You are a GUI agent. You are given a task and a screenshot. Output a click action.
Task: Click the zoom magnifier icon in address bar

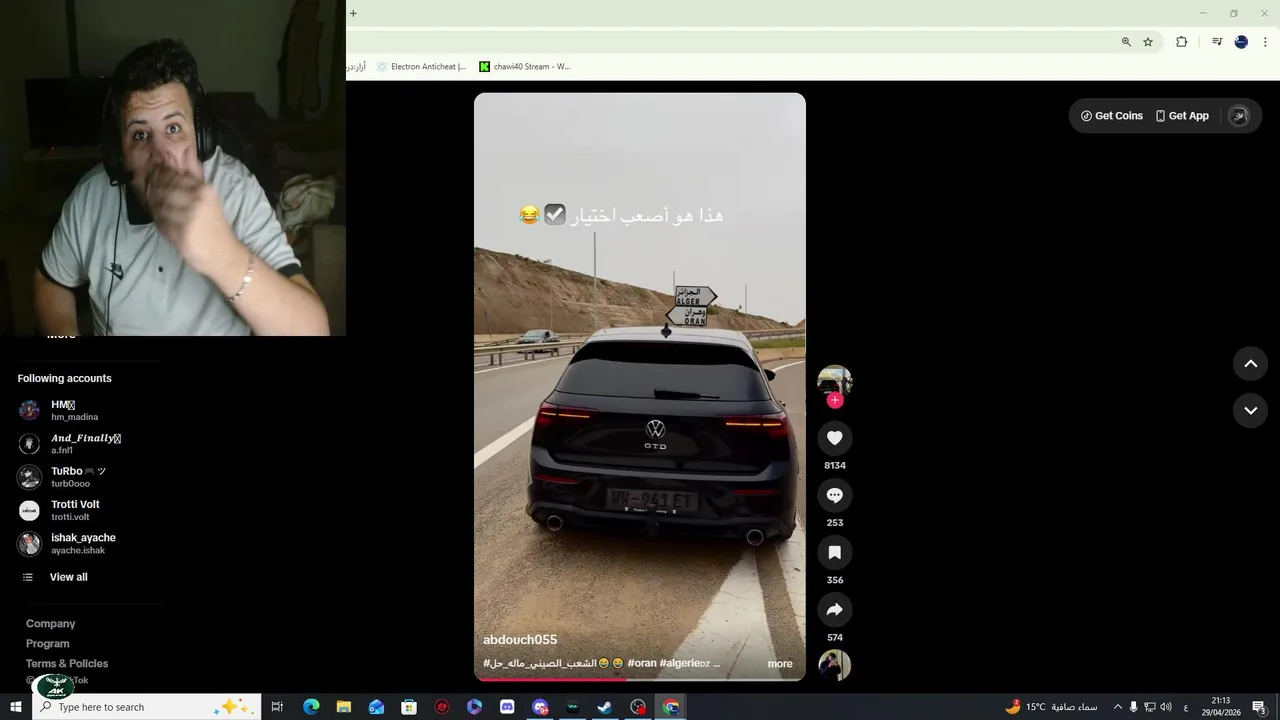(x=1126, y=42)
